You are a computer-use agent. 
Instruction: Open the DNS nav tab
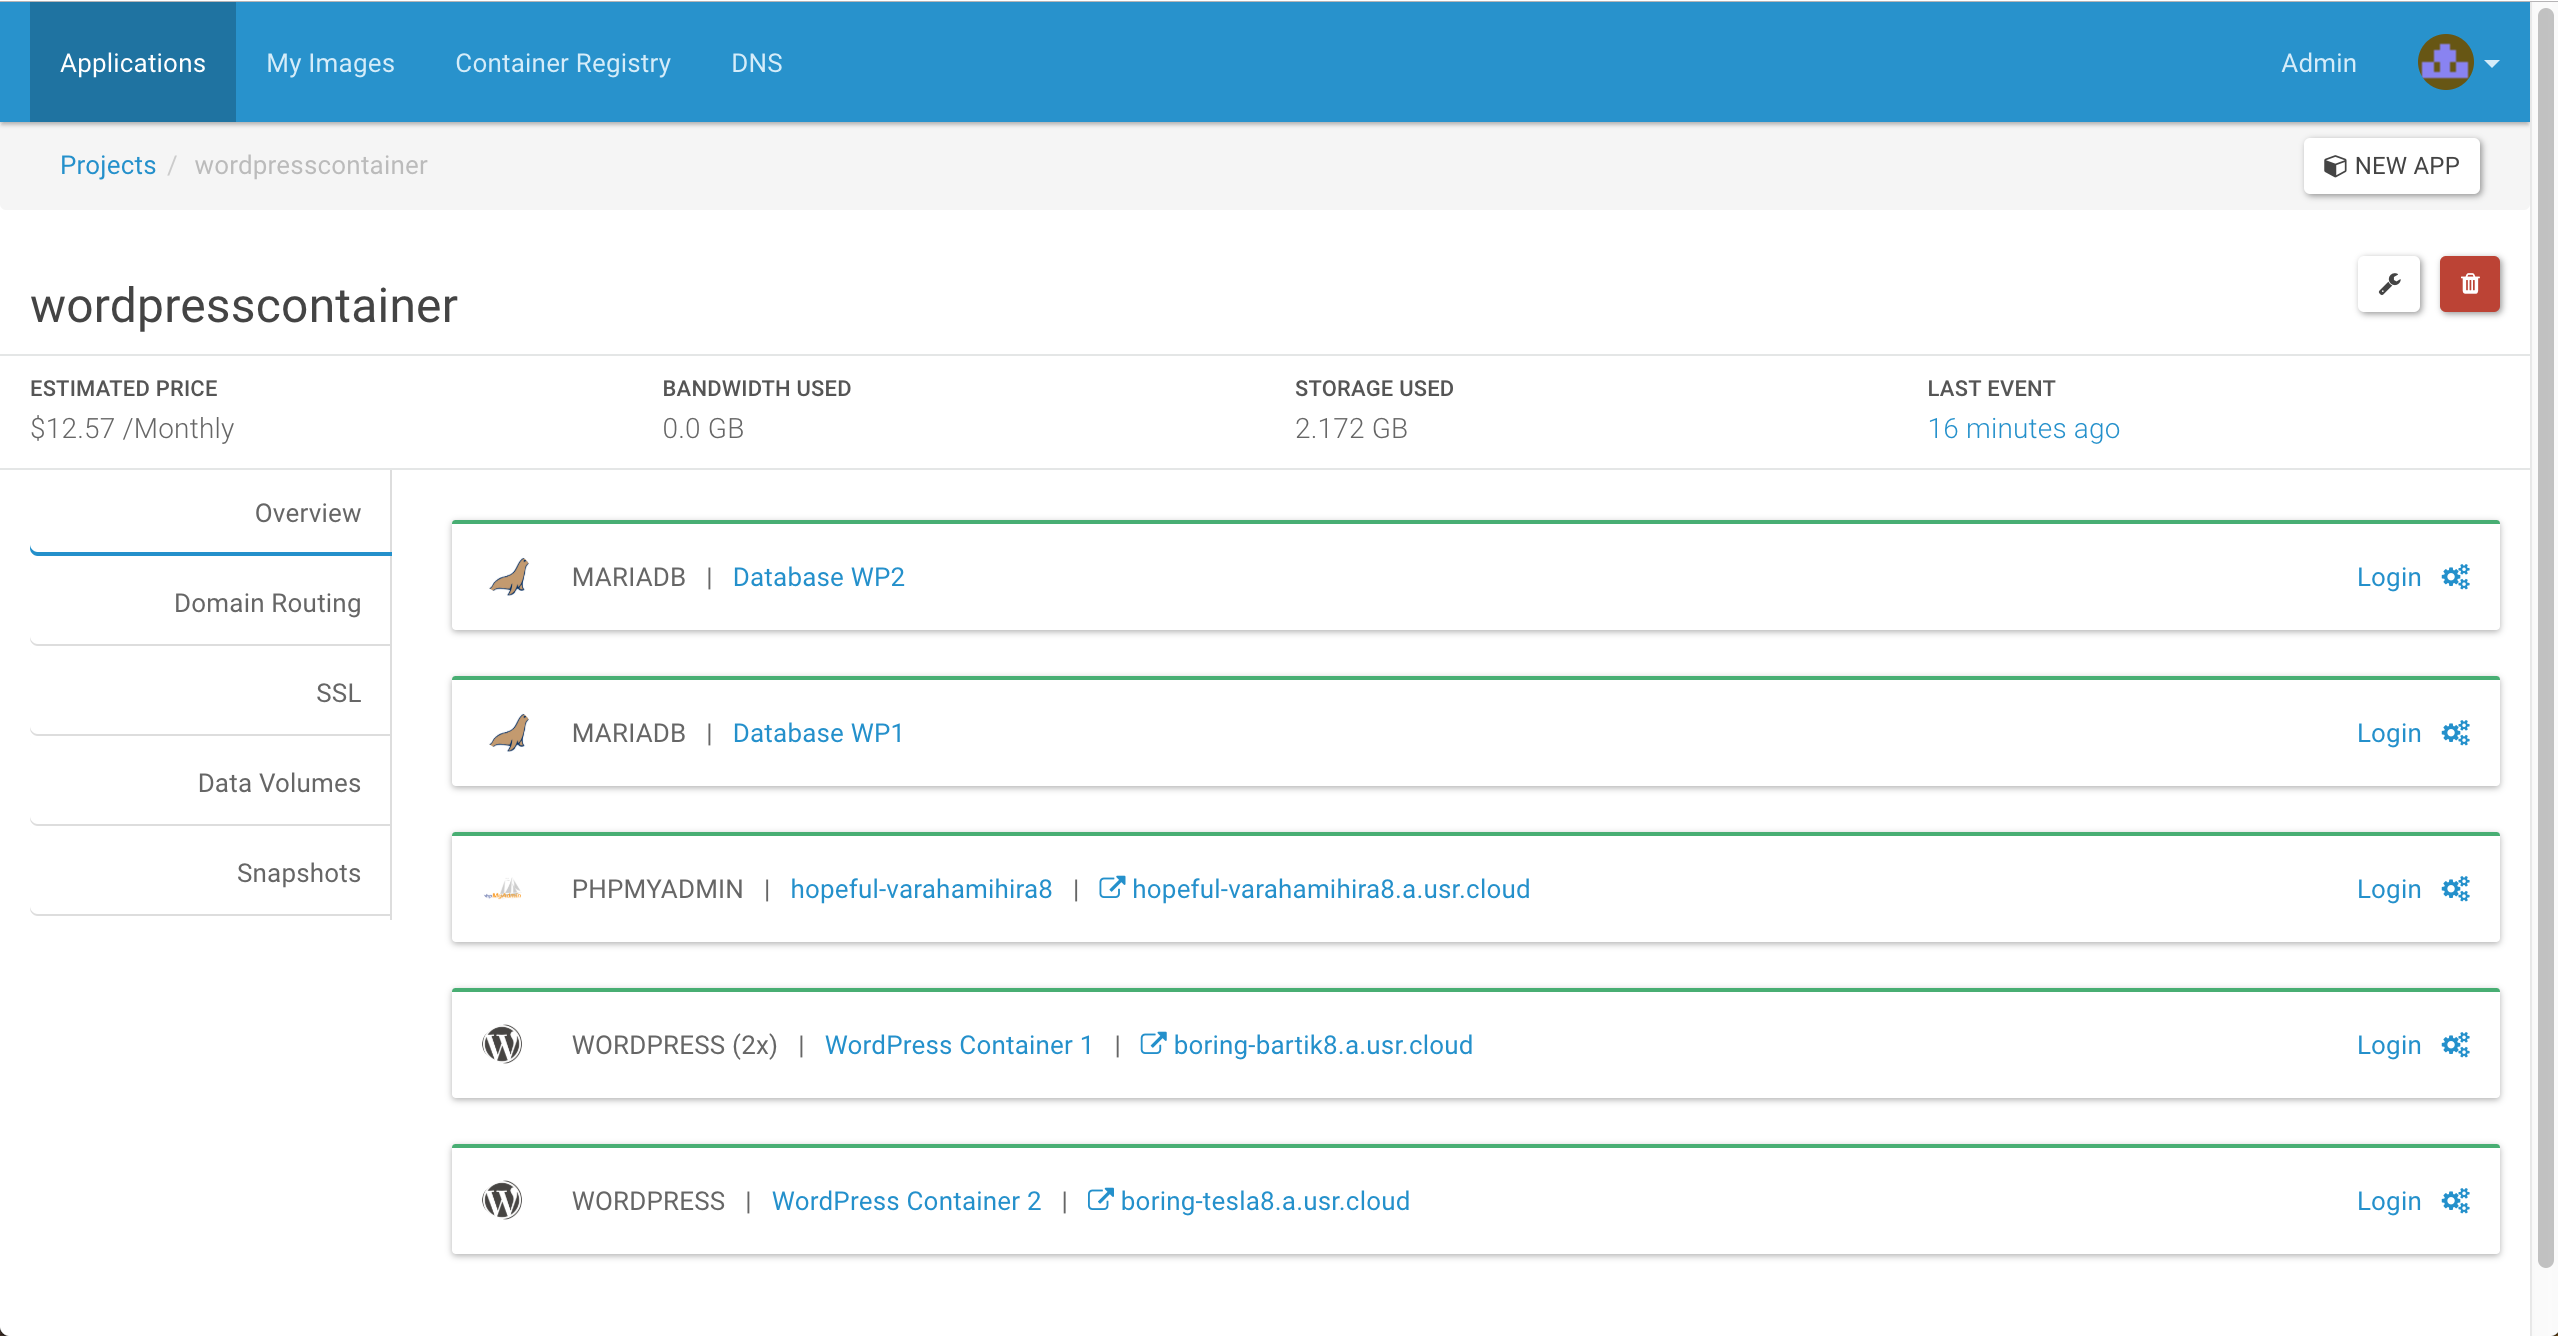pos(757,63)
